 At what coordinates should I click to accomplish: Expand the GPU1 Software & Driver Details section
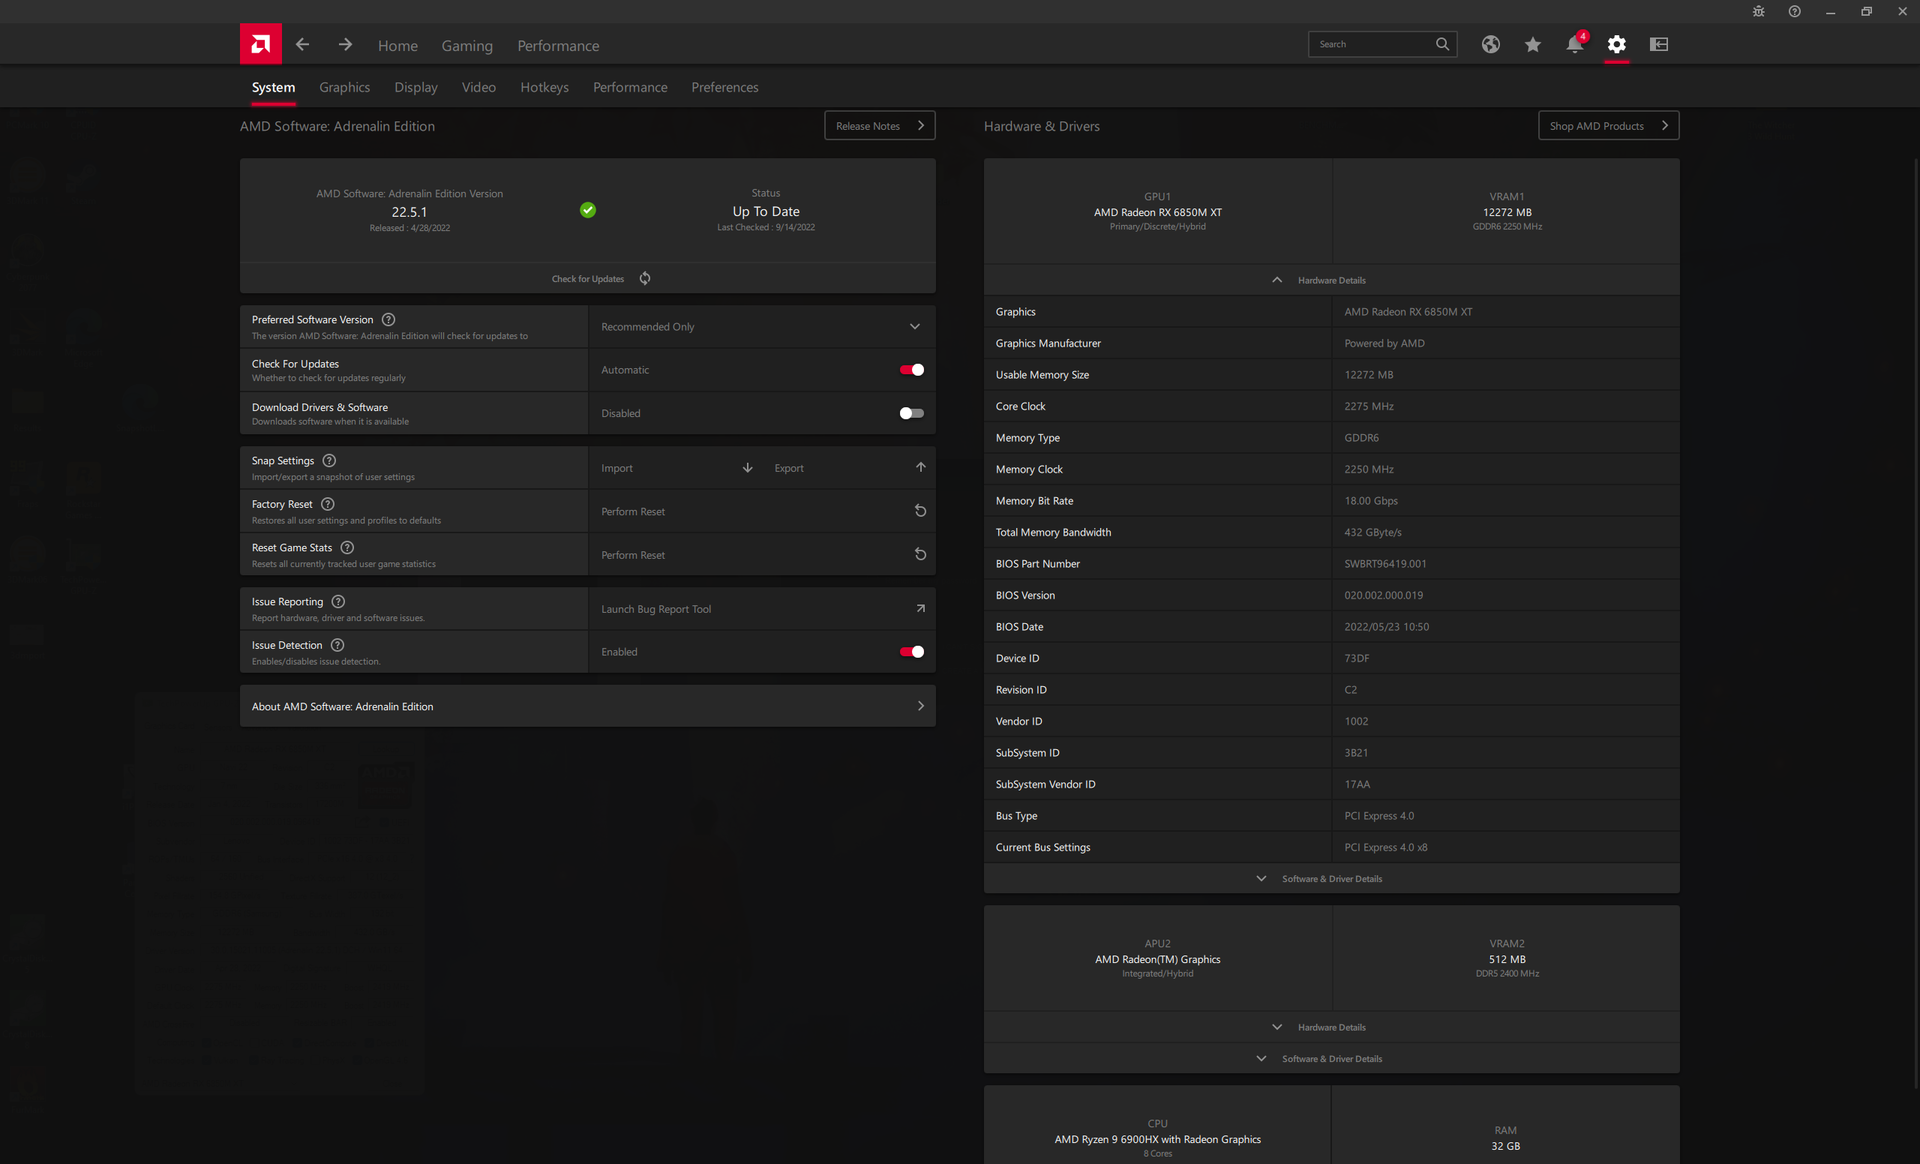tap(1330, 879)
